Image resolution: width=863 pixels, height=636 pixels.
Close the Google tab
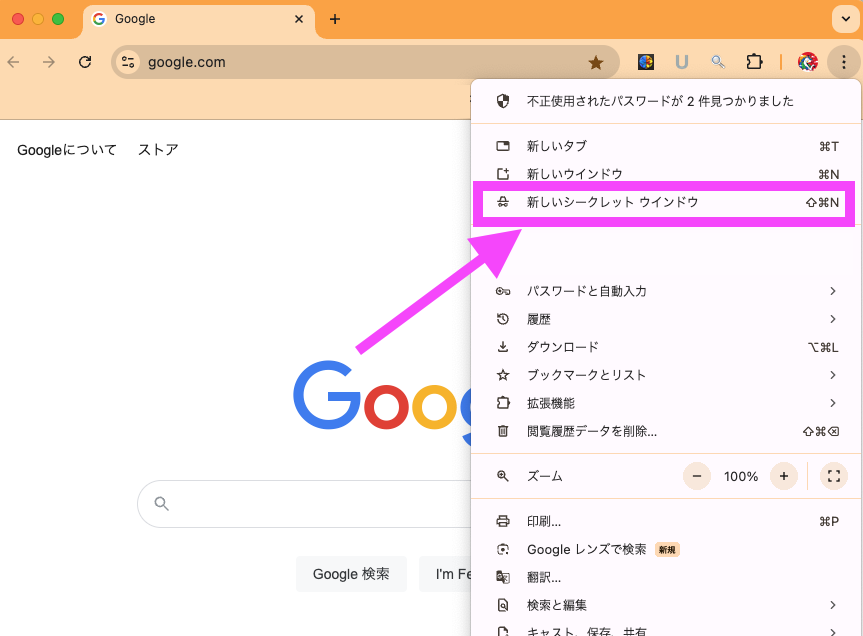[x=299, y=19]
